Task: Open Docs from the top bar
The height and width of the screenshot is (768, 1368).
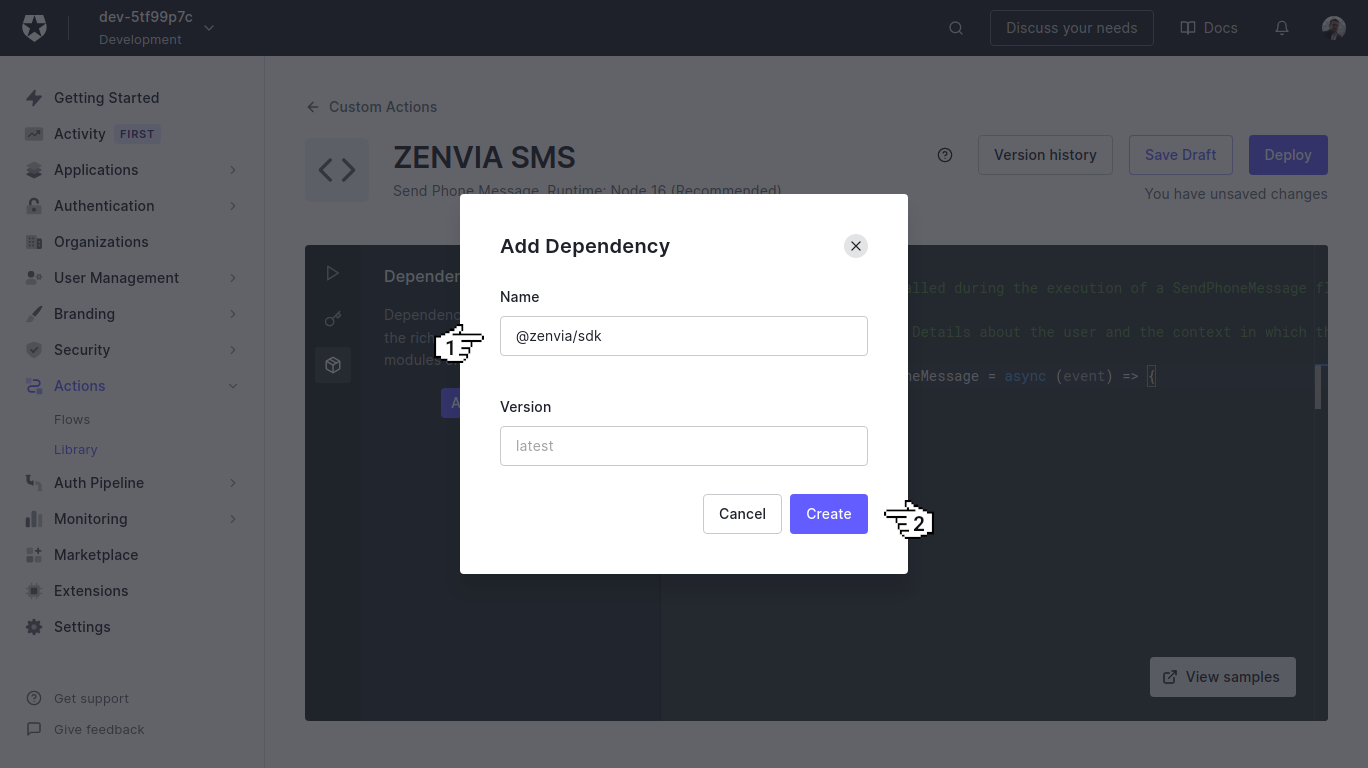Action: [x=1208, y=28]
